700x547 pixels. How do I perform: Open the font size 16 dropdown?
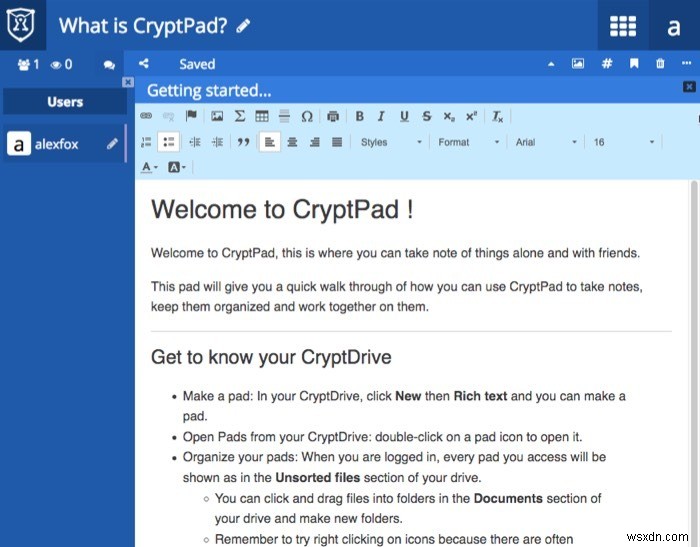pyautogui.click(x=623, y=142)
